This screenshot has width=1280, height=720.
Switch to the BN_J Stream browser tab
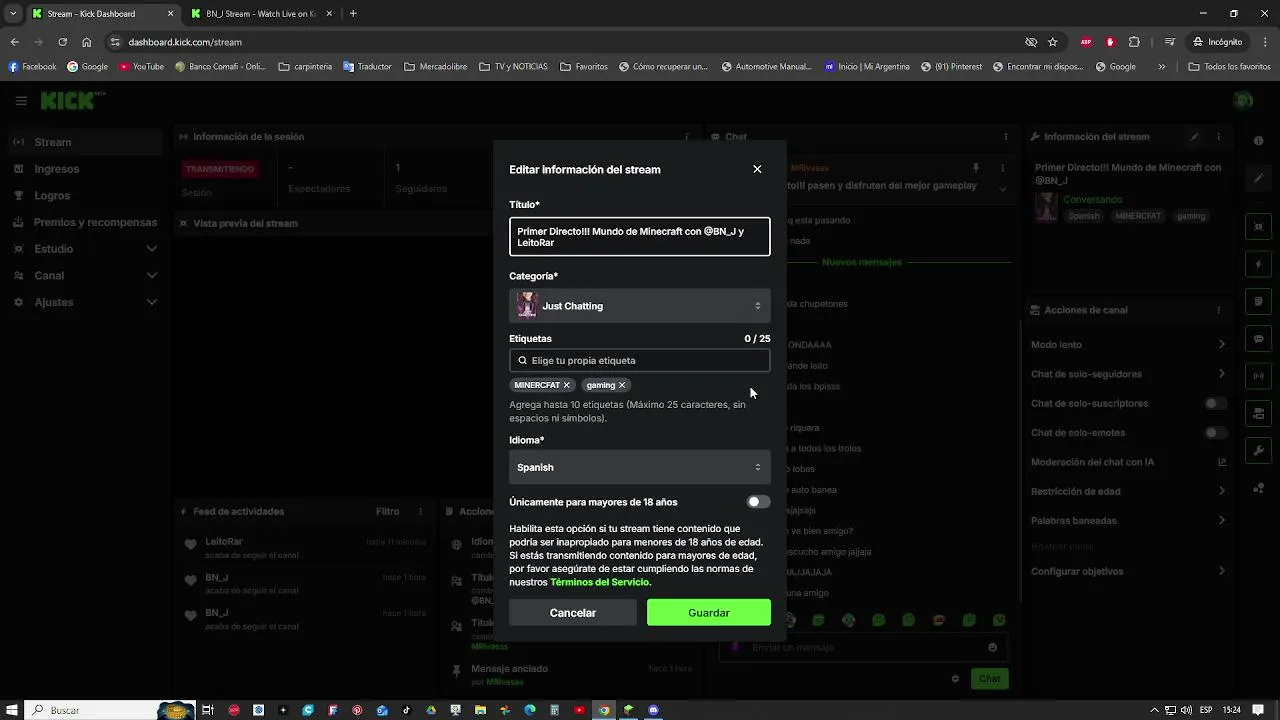click(260, 14)
